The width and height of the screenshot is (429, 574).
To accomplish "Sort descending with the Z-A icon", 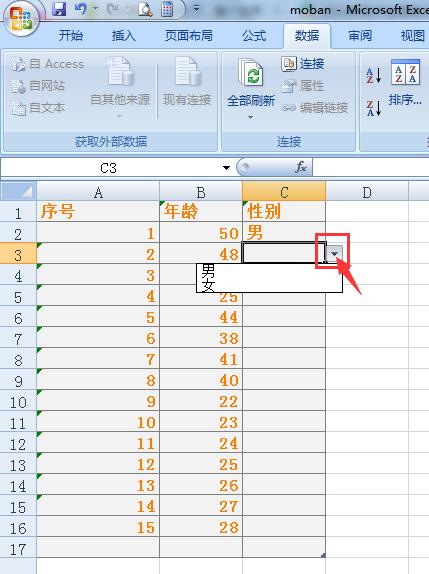I will pos(374,108).
